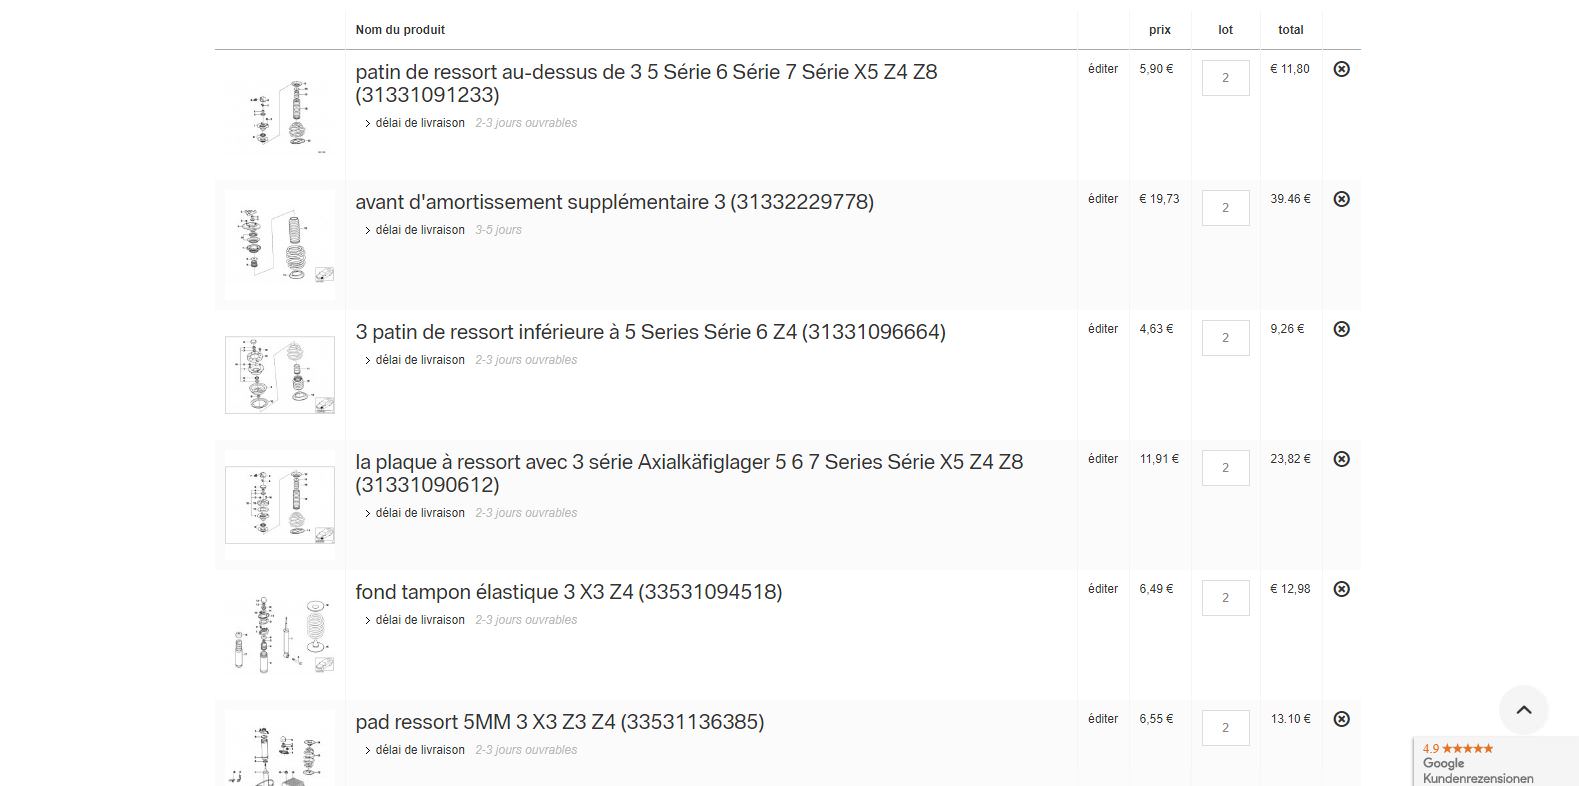Open product link fond tampon élastique 3 X3 Z4
1579x786 pixels.
[x=569, y=592]
